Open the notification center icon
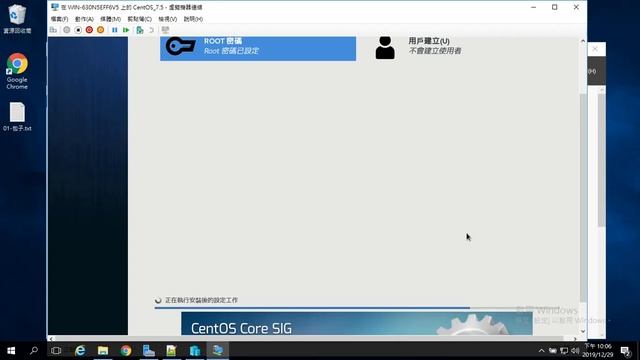 [x=626, y=351]
